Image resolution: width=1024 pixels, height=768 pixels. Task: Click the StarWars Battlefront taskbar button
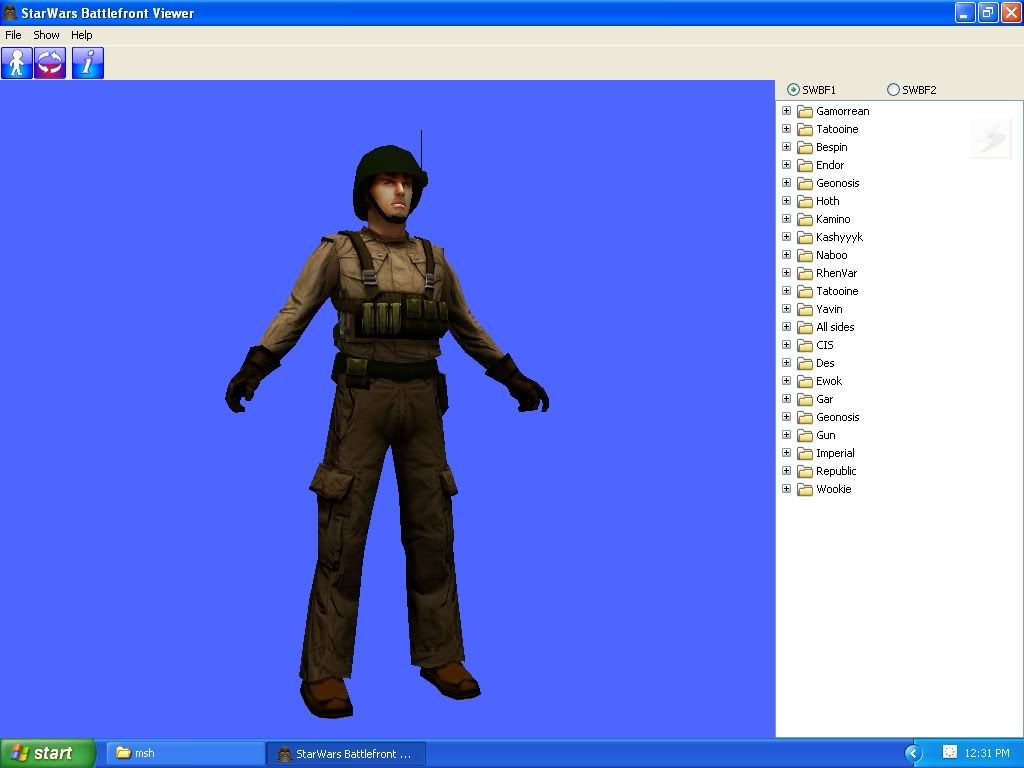pos(346,753)
